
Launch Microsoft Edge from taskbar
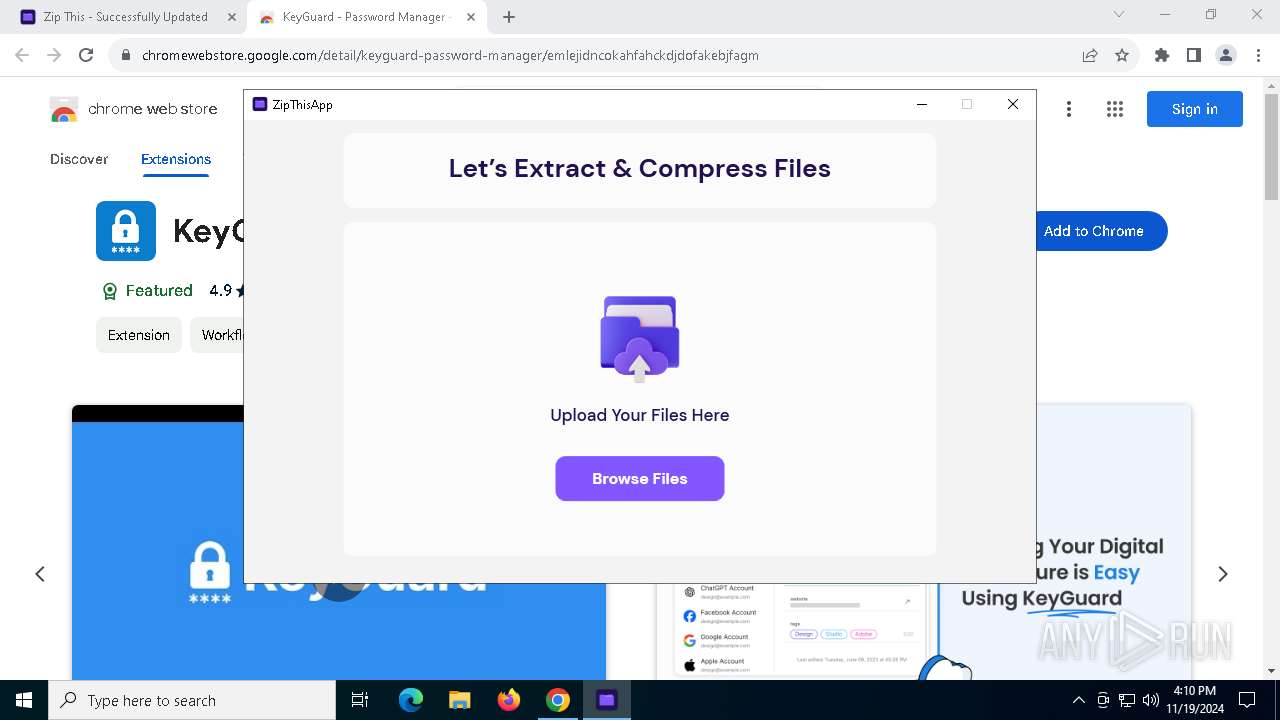411,700
